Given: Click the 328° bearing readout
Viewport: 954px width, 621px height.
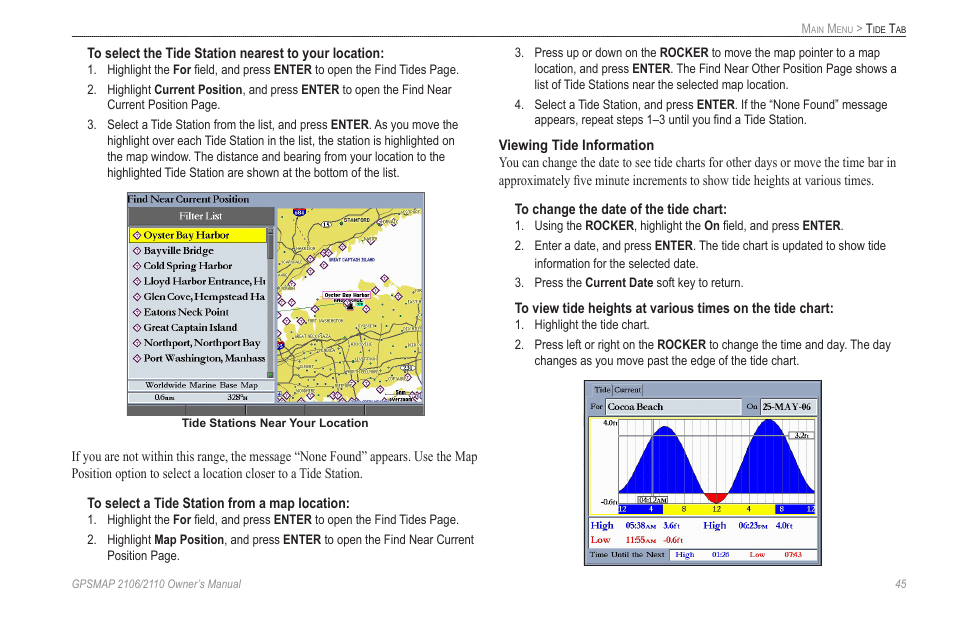Looking at the screenshot, I should [x=237, y=397].
